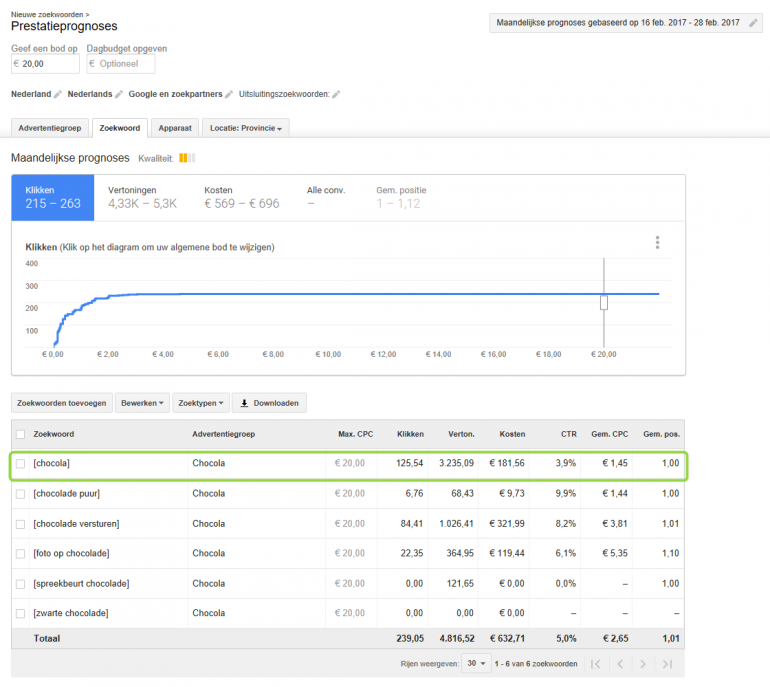Screen dimensions: 770x687
Task: Click the Geef een bod op field
Action: click(45, 64)
